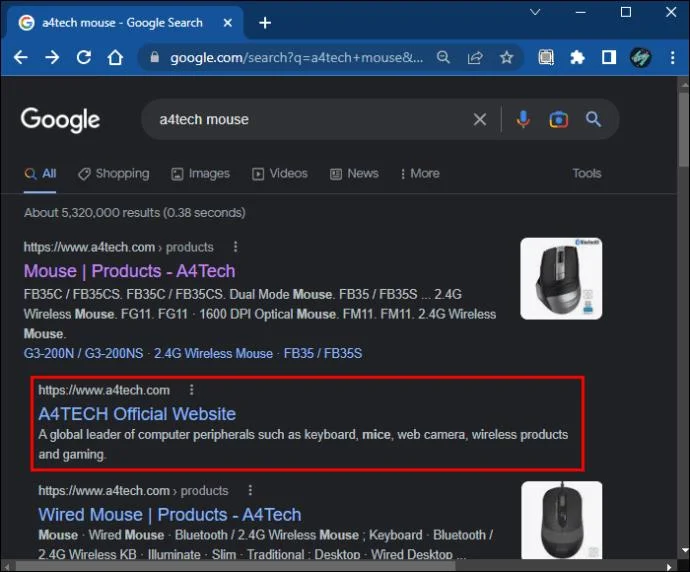The height and width of the screenshot is (572, 690).
Task: Reload the current page
Action: click(x=84, y=58)
